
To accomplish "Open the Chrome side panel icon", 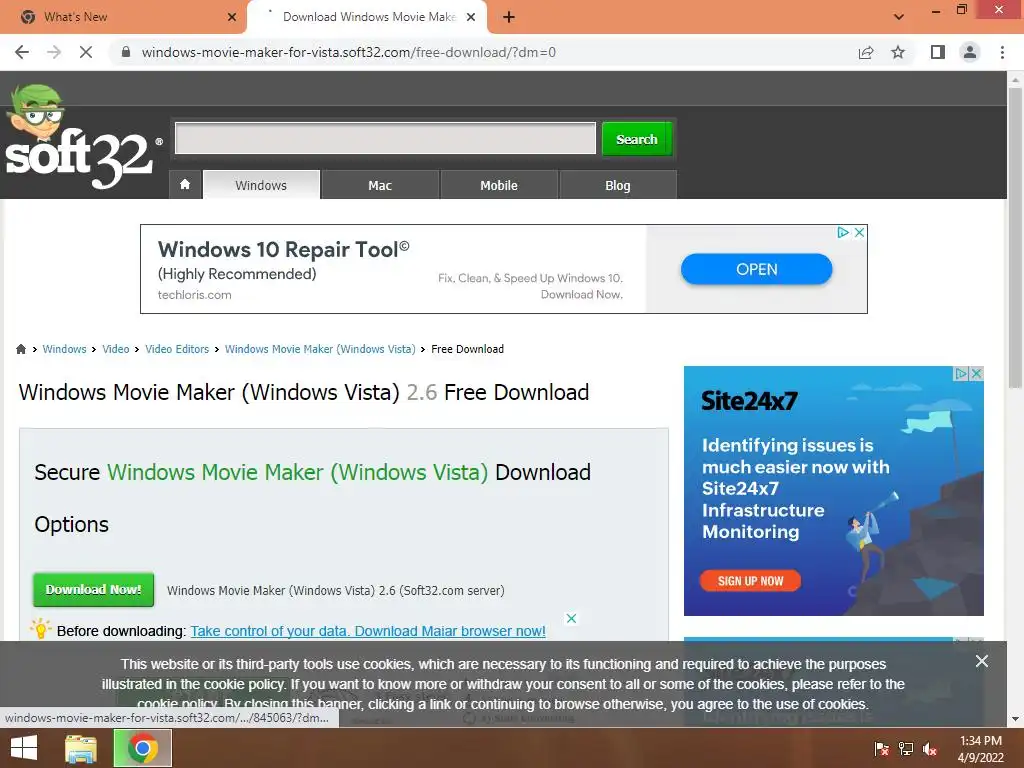I will (938, 52).
